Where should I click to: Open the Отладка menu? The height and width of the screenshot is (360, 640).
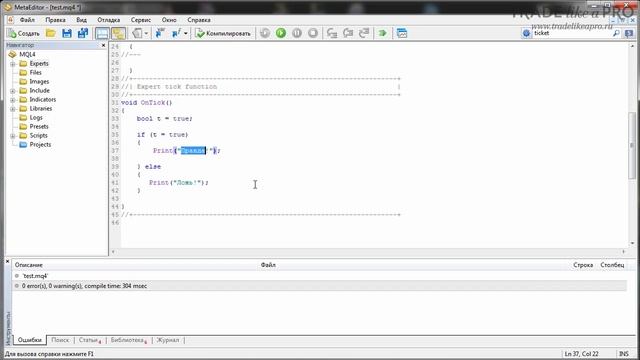point(109,20)
